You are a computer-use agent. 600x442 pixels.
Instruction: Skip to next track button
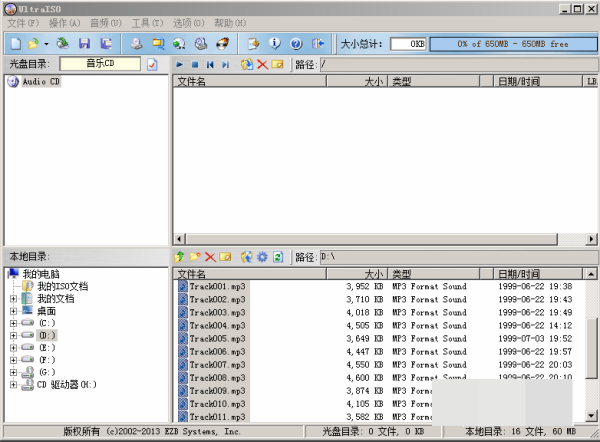[x=225, y=64]
